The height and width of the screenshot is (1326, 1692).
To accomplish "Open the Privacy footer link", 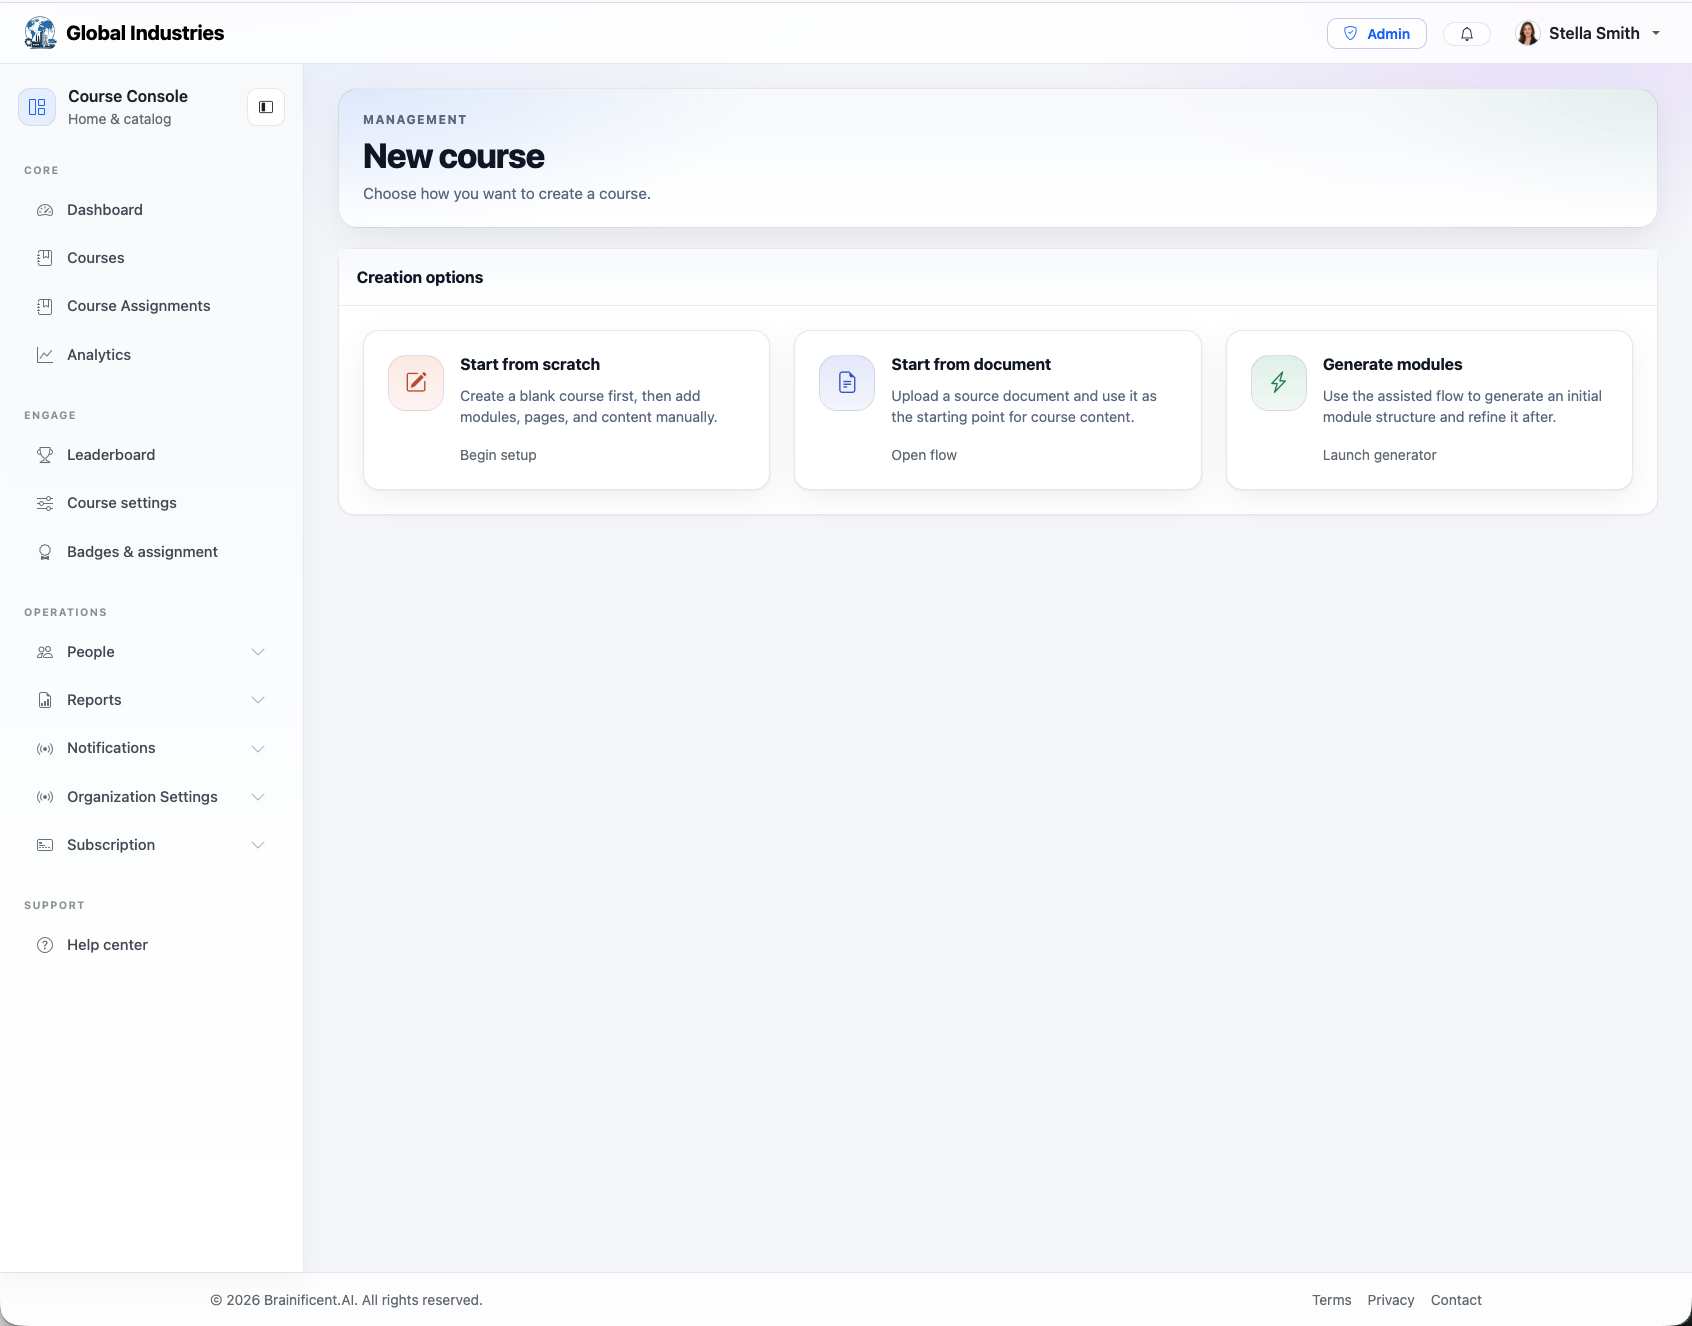I will [x=1390, y=1300].
